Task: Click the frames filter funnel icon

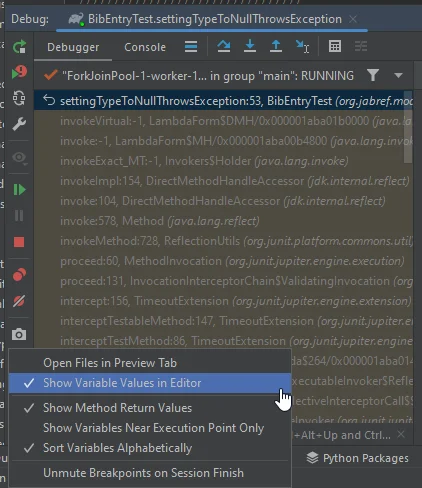Action: [373, 75]
